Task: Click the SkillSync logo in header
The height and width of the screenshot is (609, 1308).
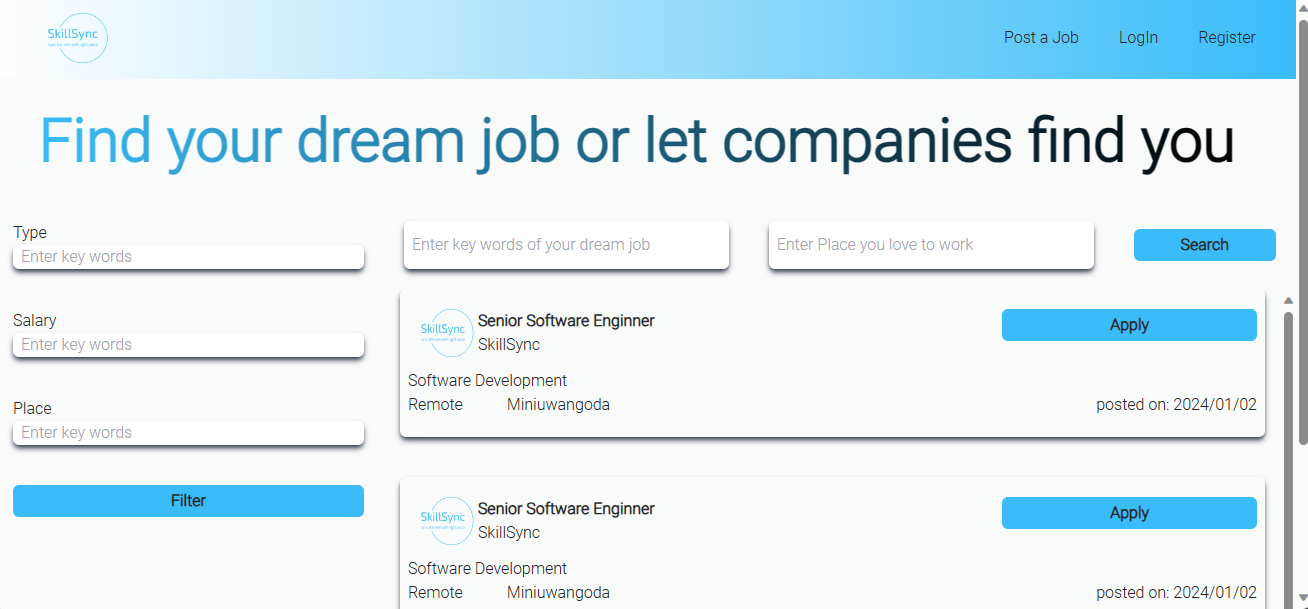Action: pyautogui.click(x=78, y=38)
